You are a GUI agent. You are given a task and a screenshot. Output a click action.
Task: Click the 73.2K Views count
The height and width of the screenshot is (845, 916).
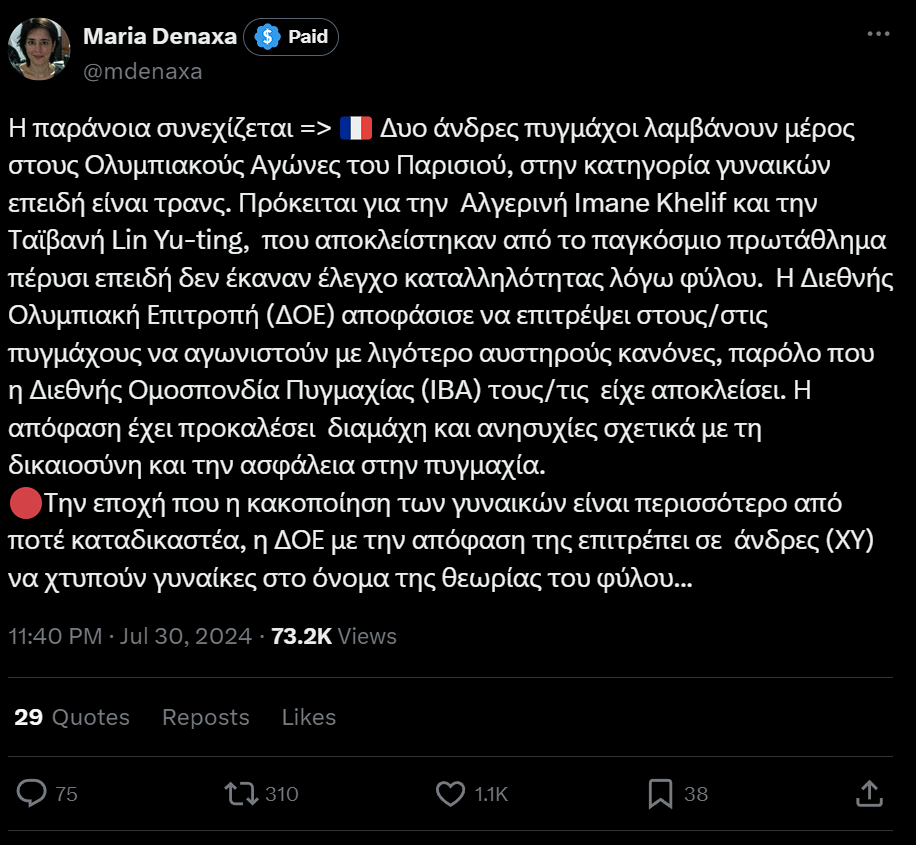point(334,636)
